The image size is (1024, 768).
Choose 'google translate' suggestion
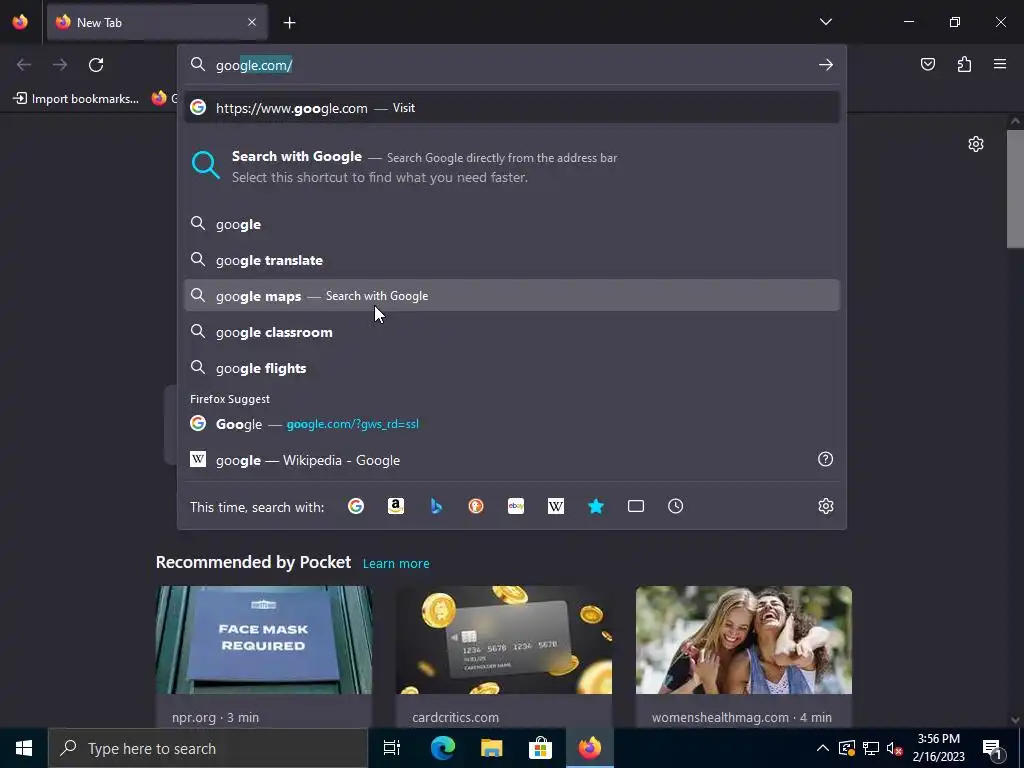pyautogui.click(x=512, y=260)
